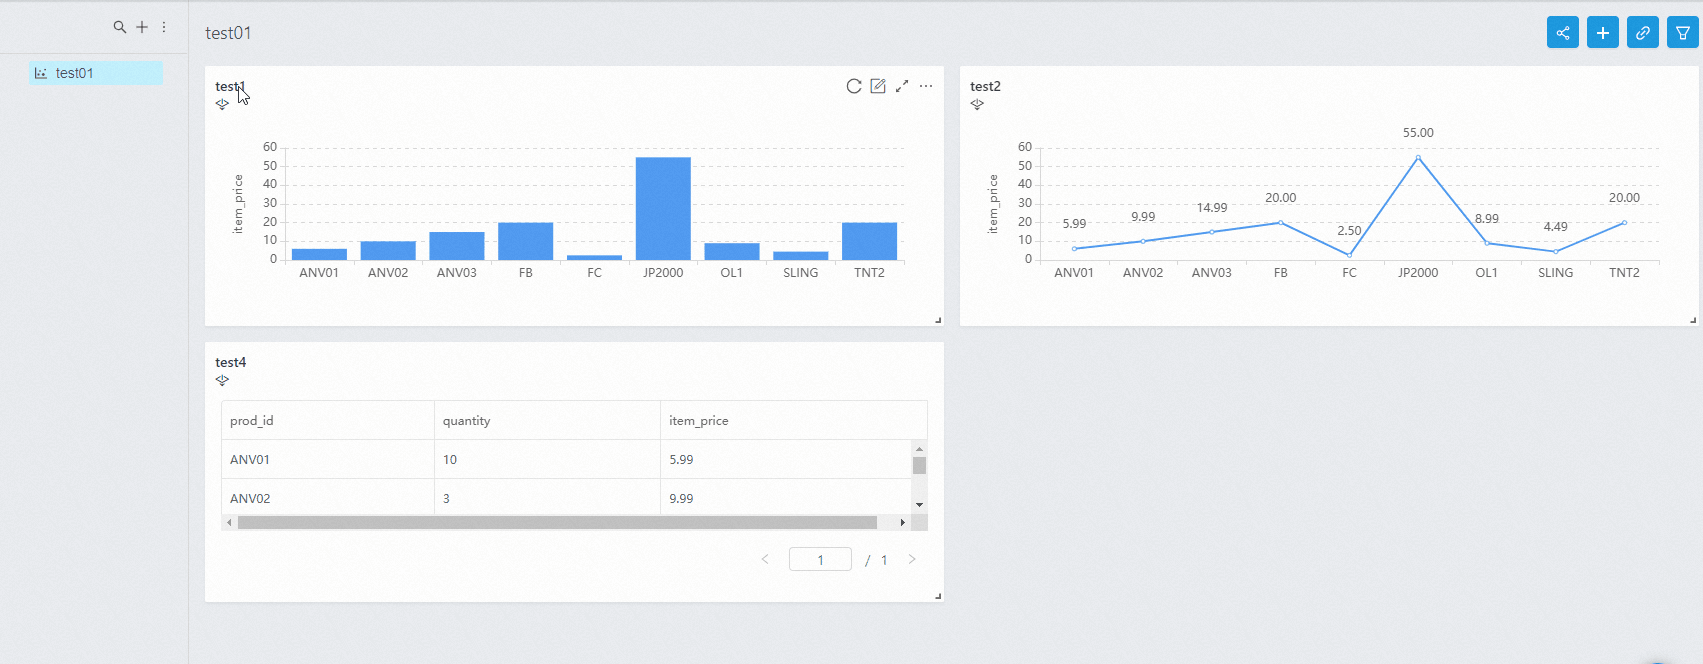
Task: Go to the next table page
Action: [912, 559]
